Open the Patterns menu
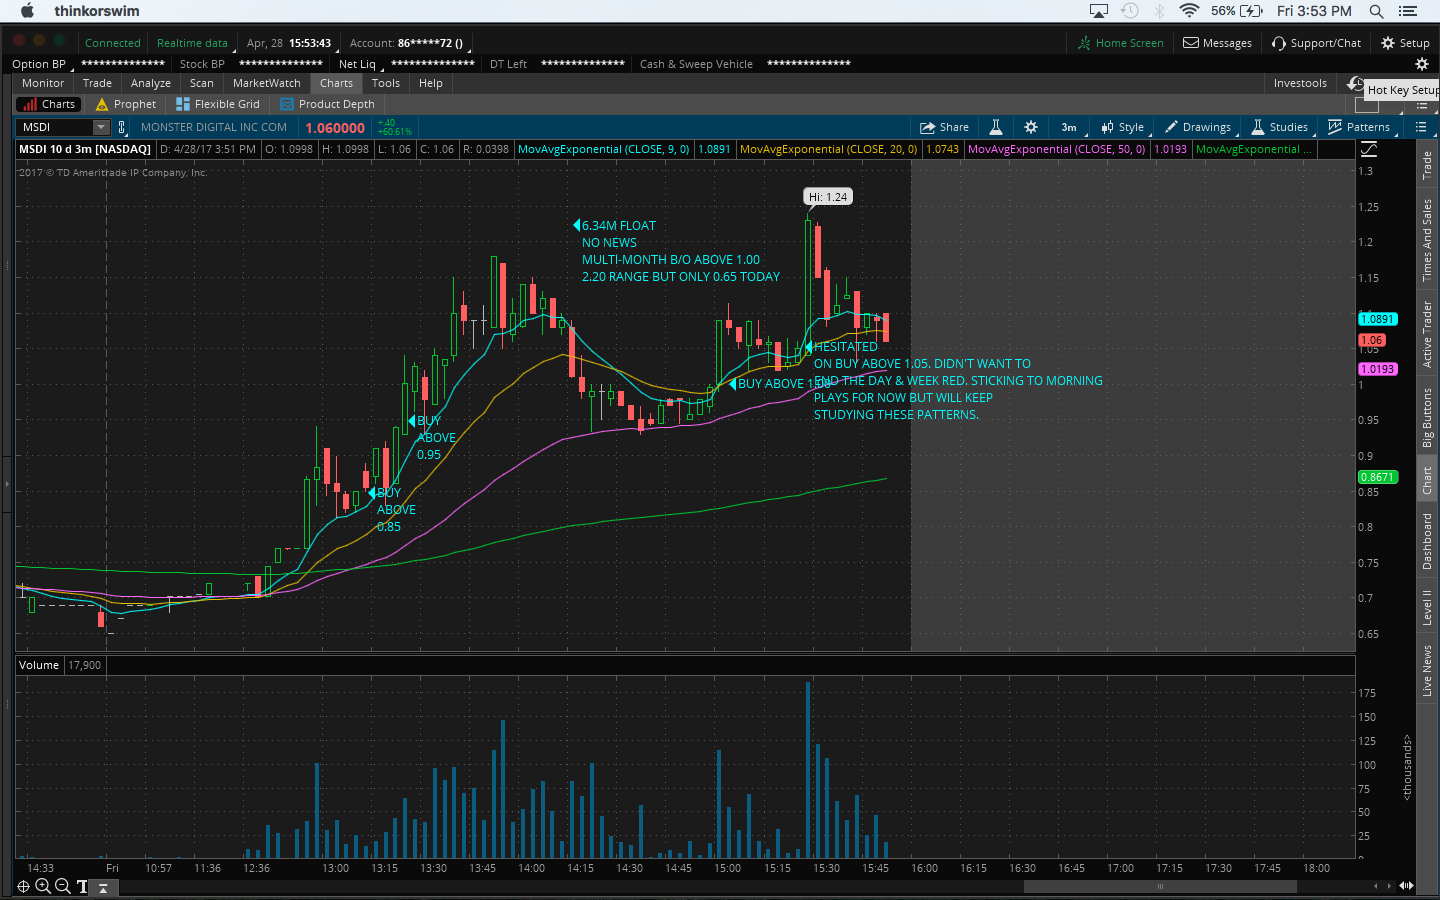Viewport: 1440px width, 900px height. click(1359, 127)
